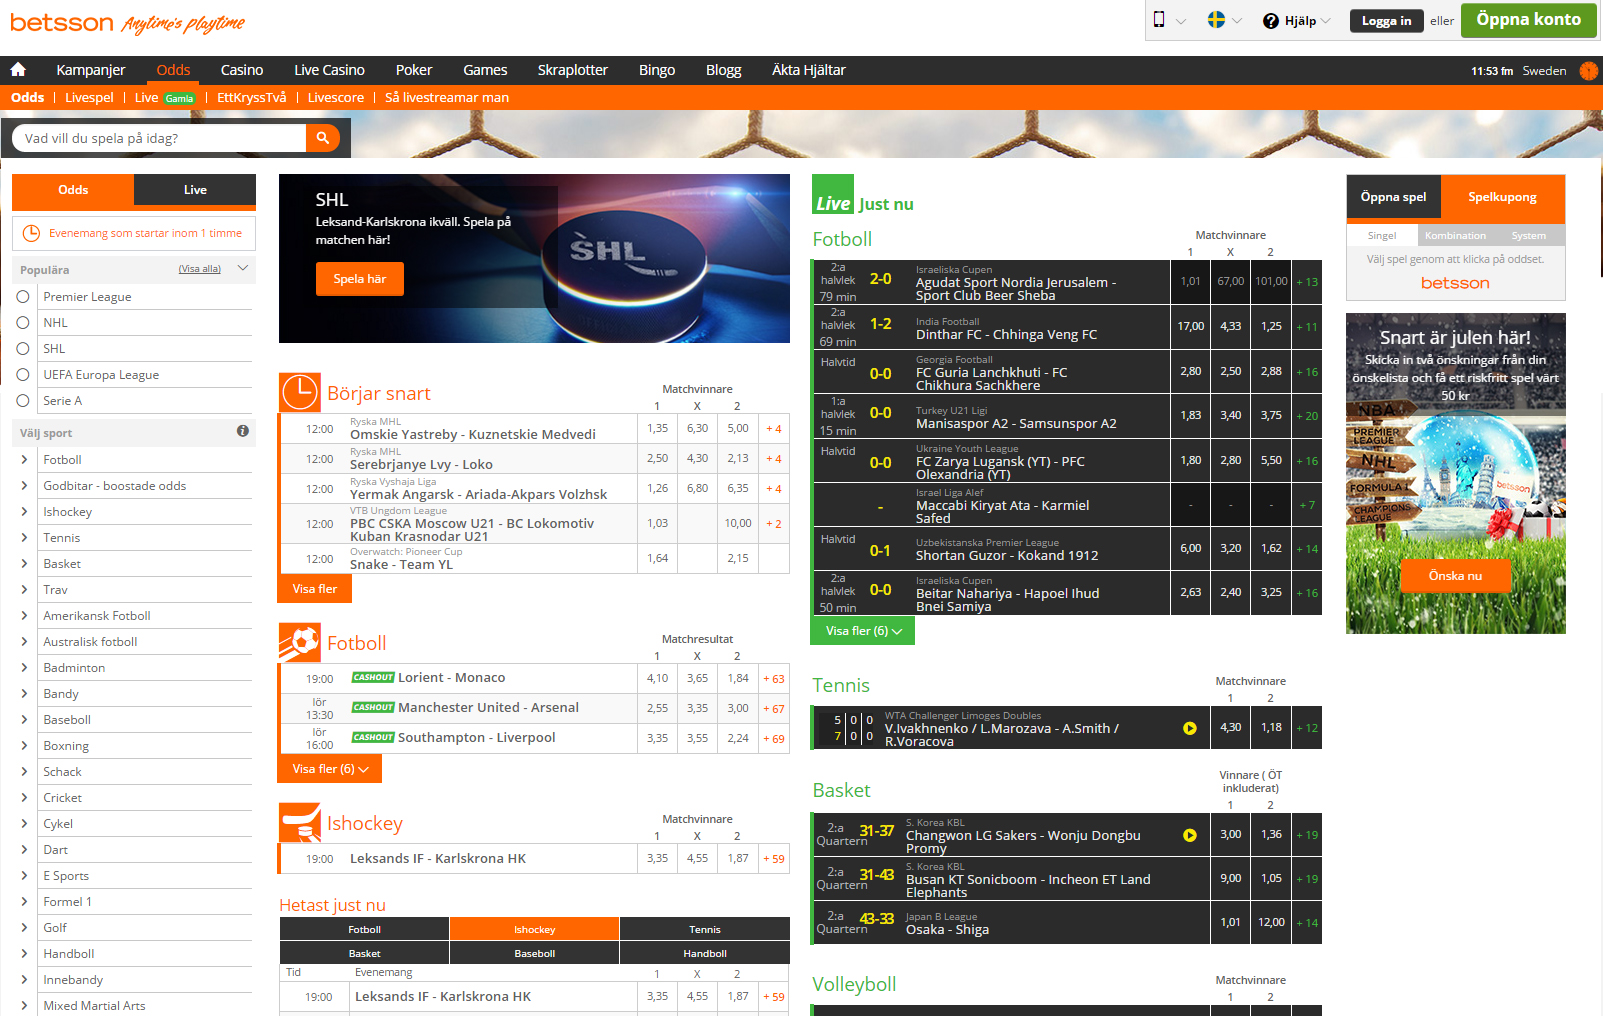Switch the sidebar toggle to 'Live'
This screenshot has width=1603, height=1016.
pos(194,190)
